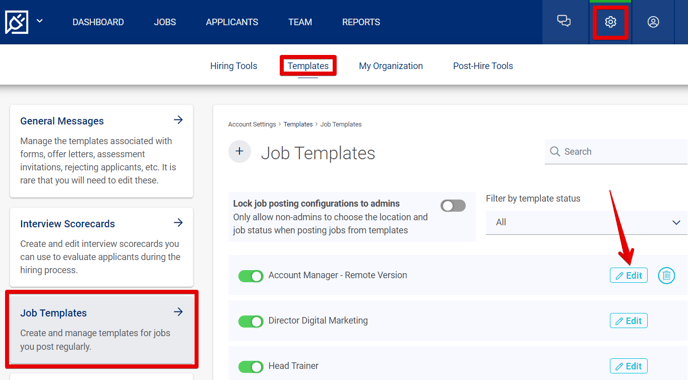Viewport: 688px width, 380px height.
Task: Toggle Lock job posting configurations to admins
Action: (x=453, y=206)
